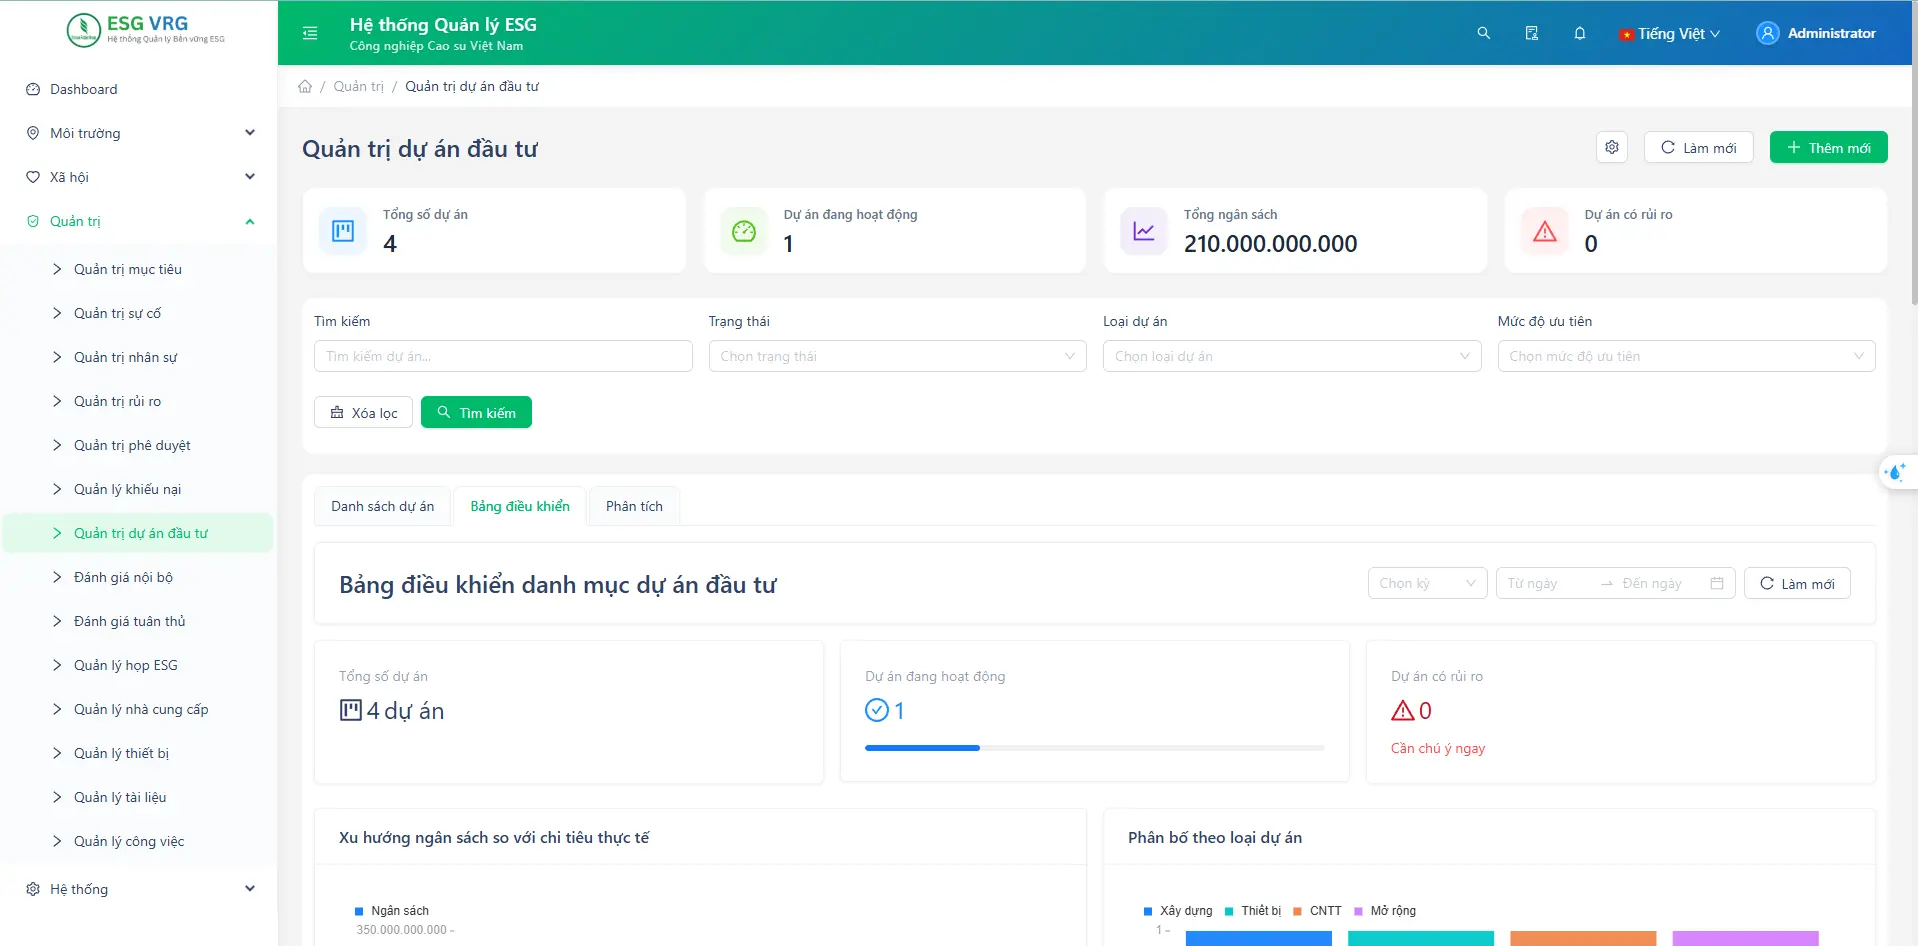Image resolution: width=1918 pixels, height=946 pixels.
Task: Click the top Làm mới button
Action: pyautogui.click(x=1698, y=147)
